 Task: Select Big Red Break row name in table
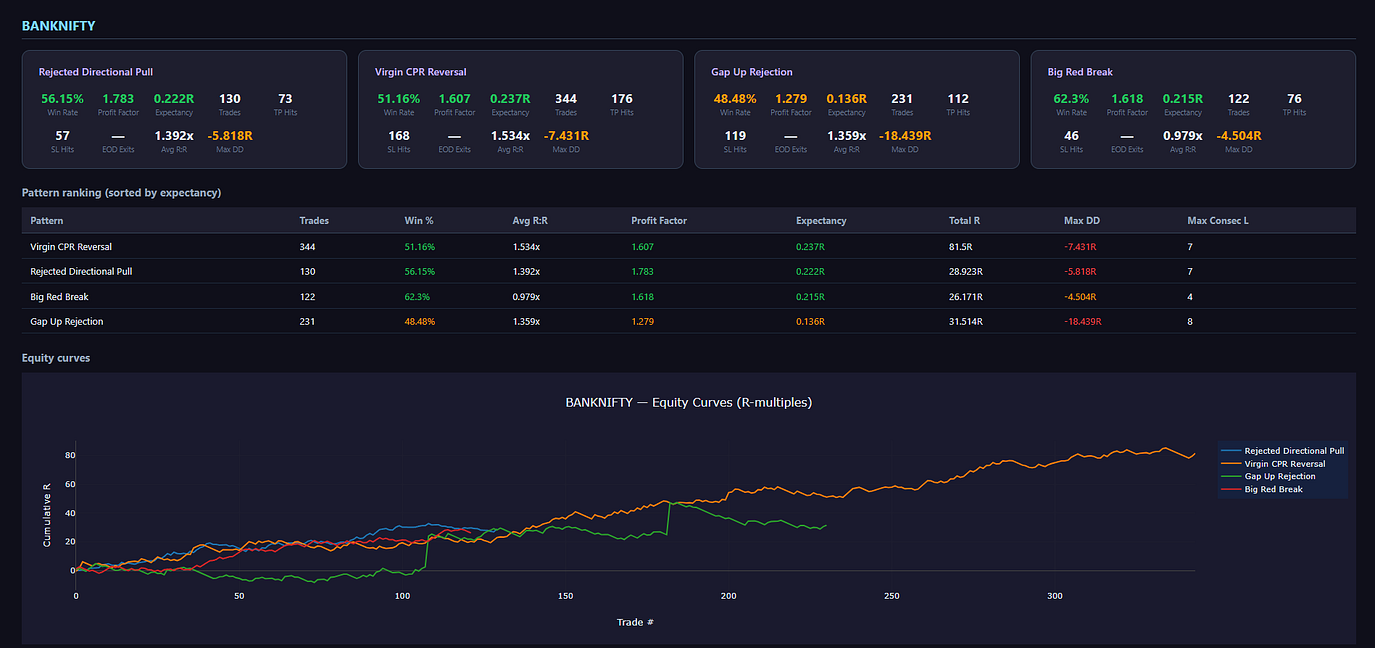point(59,296)
